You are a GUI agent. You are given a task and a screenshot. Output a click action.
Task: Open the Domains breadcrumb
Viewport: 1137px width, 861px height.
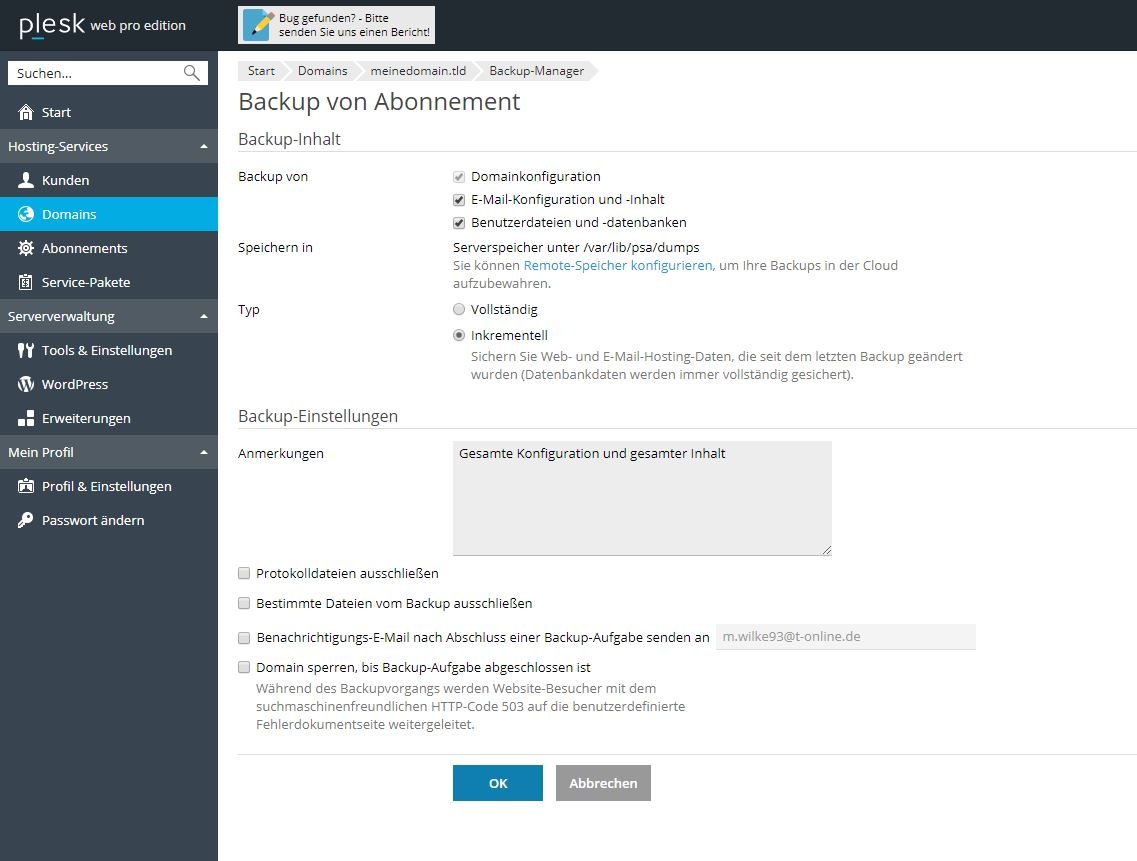coord(322,70)
